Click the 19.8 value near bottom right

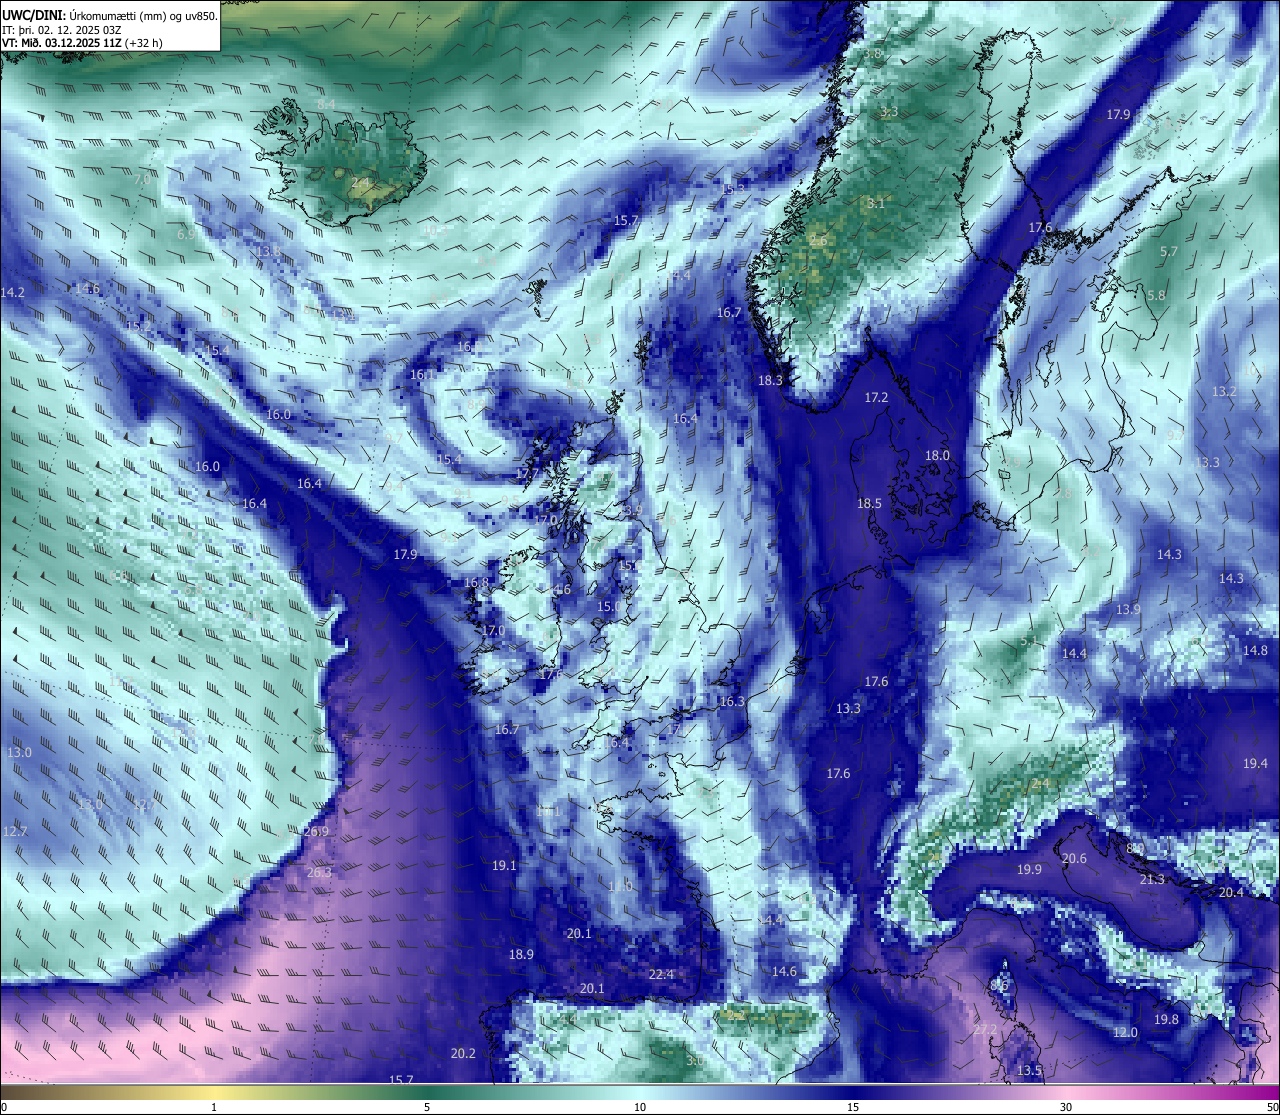point(1166,1020)
